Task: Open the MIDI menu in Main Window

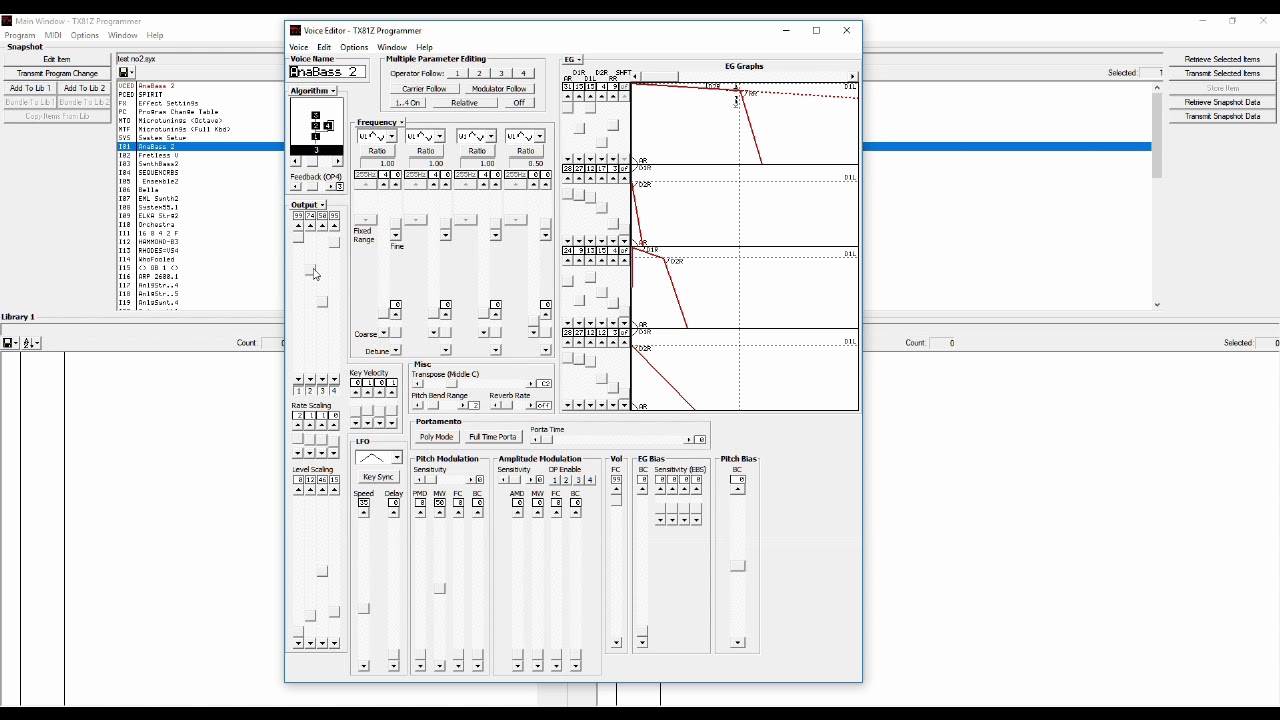Action: [x=53, y=35]
